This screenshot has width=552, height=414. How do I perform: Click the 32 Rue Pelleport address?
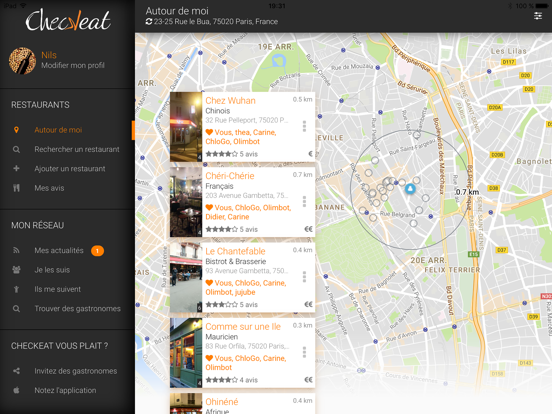click(246, 120)
